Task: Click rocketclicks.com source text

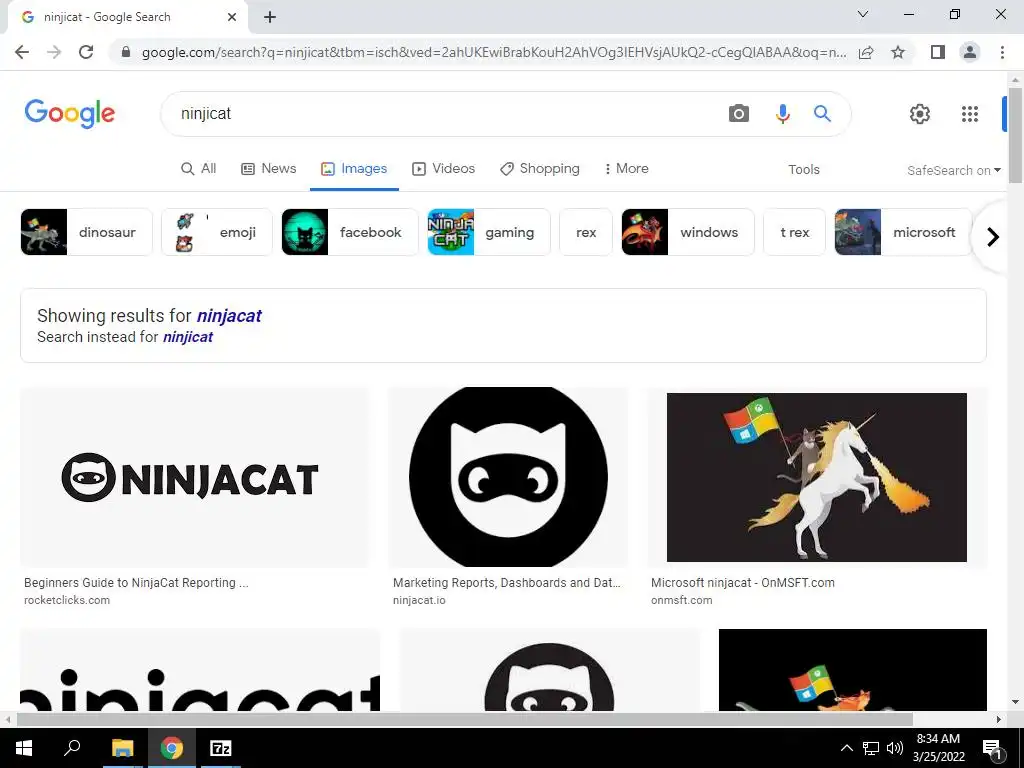Action: click(67, 600)
